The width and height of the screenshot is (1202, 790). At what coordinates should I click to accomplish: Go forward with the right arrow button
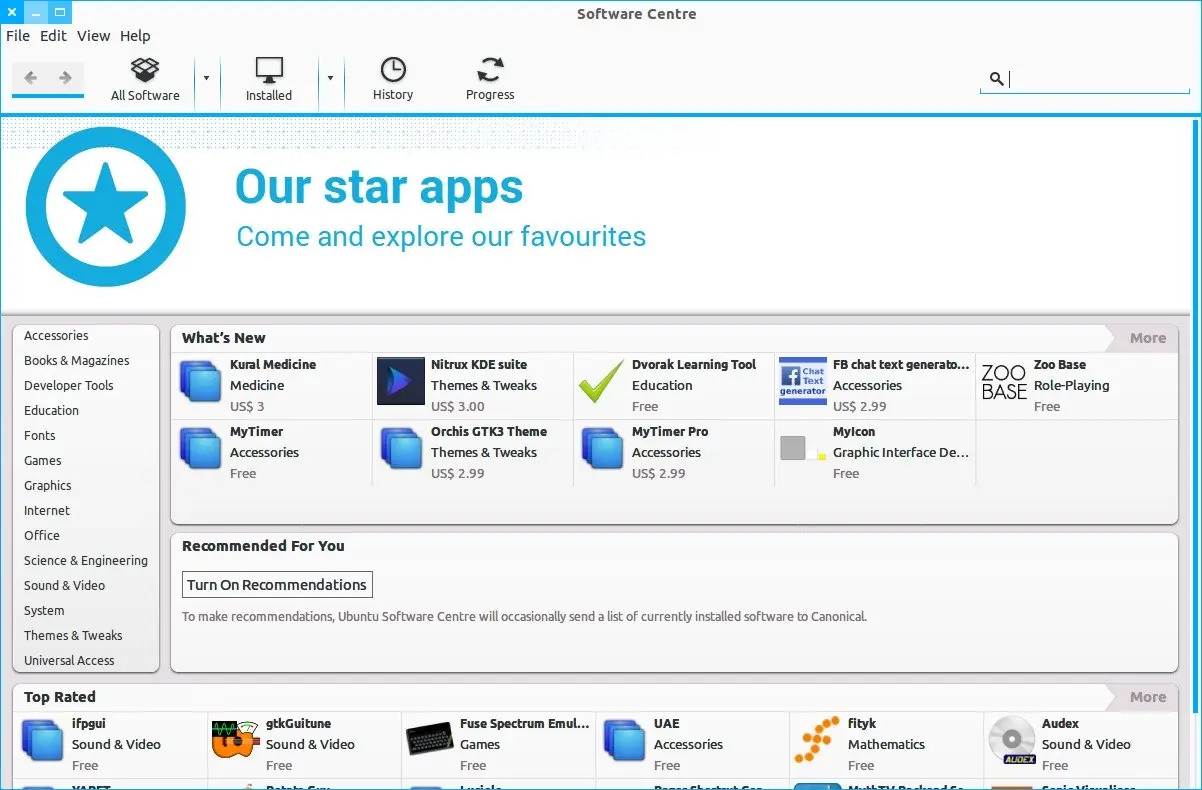pos(65,78)
